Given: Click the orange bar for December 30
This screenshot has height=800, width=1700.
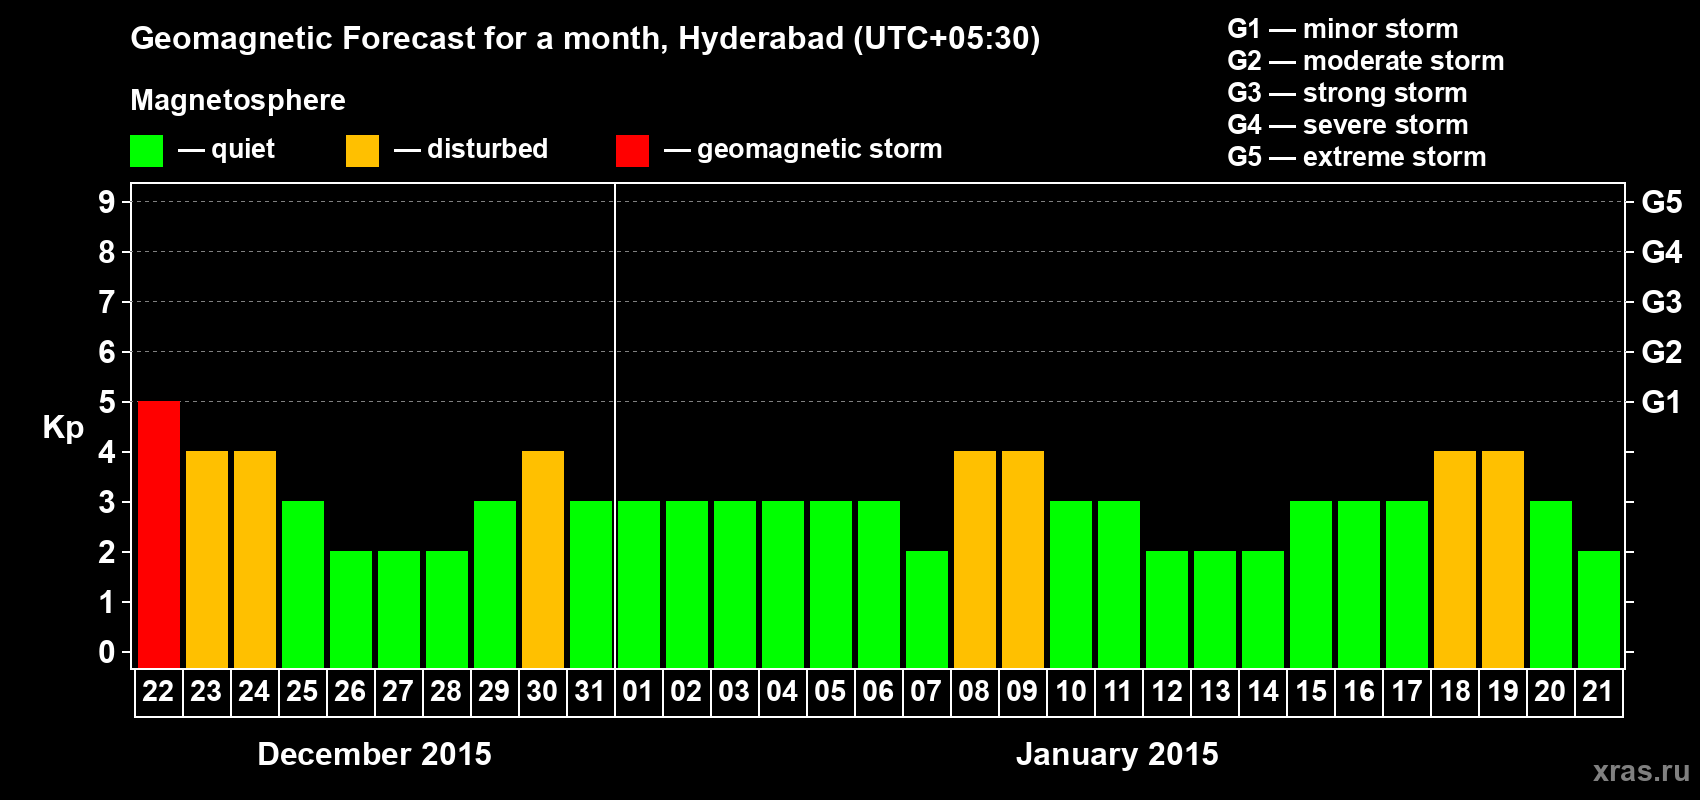Looking at the screenshot, I should (543, 560).
